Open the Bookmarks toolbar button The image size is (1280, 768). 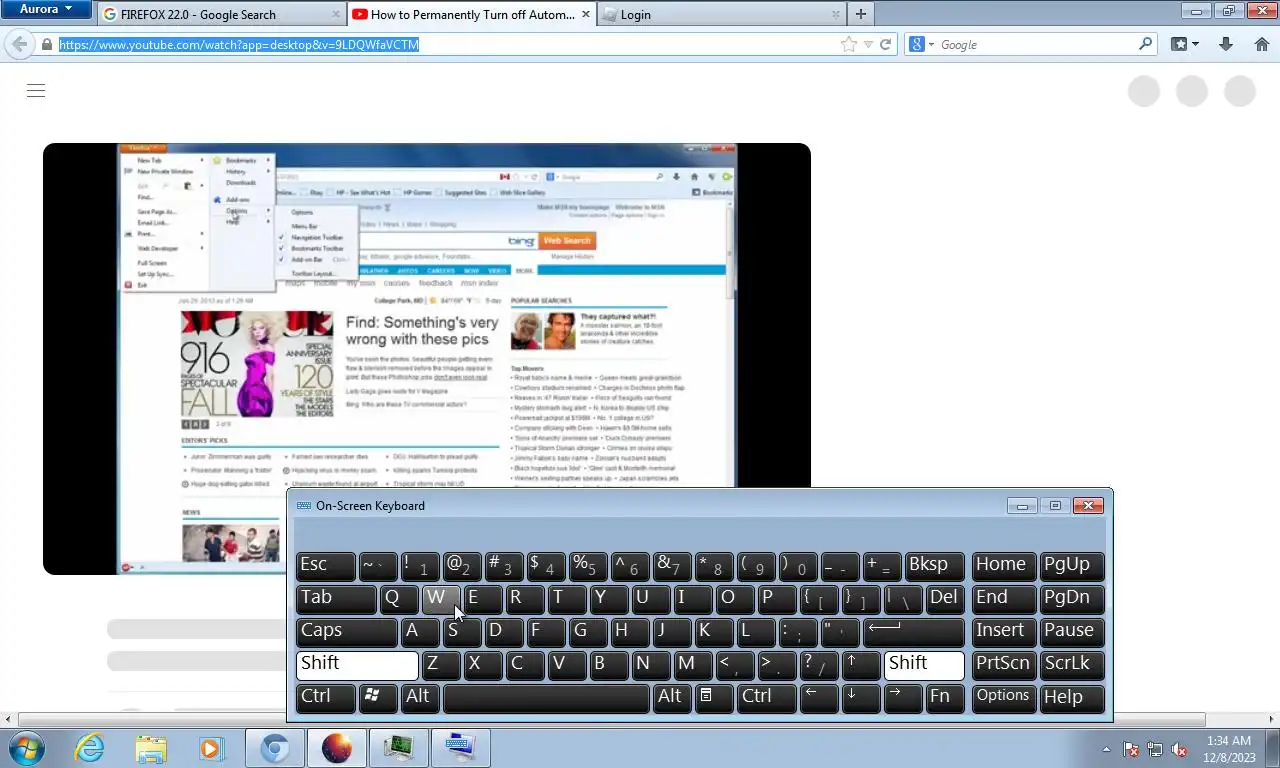click(1184, 44)
